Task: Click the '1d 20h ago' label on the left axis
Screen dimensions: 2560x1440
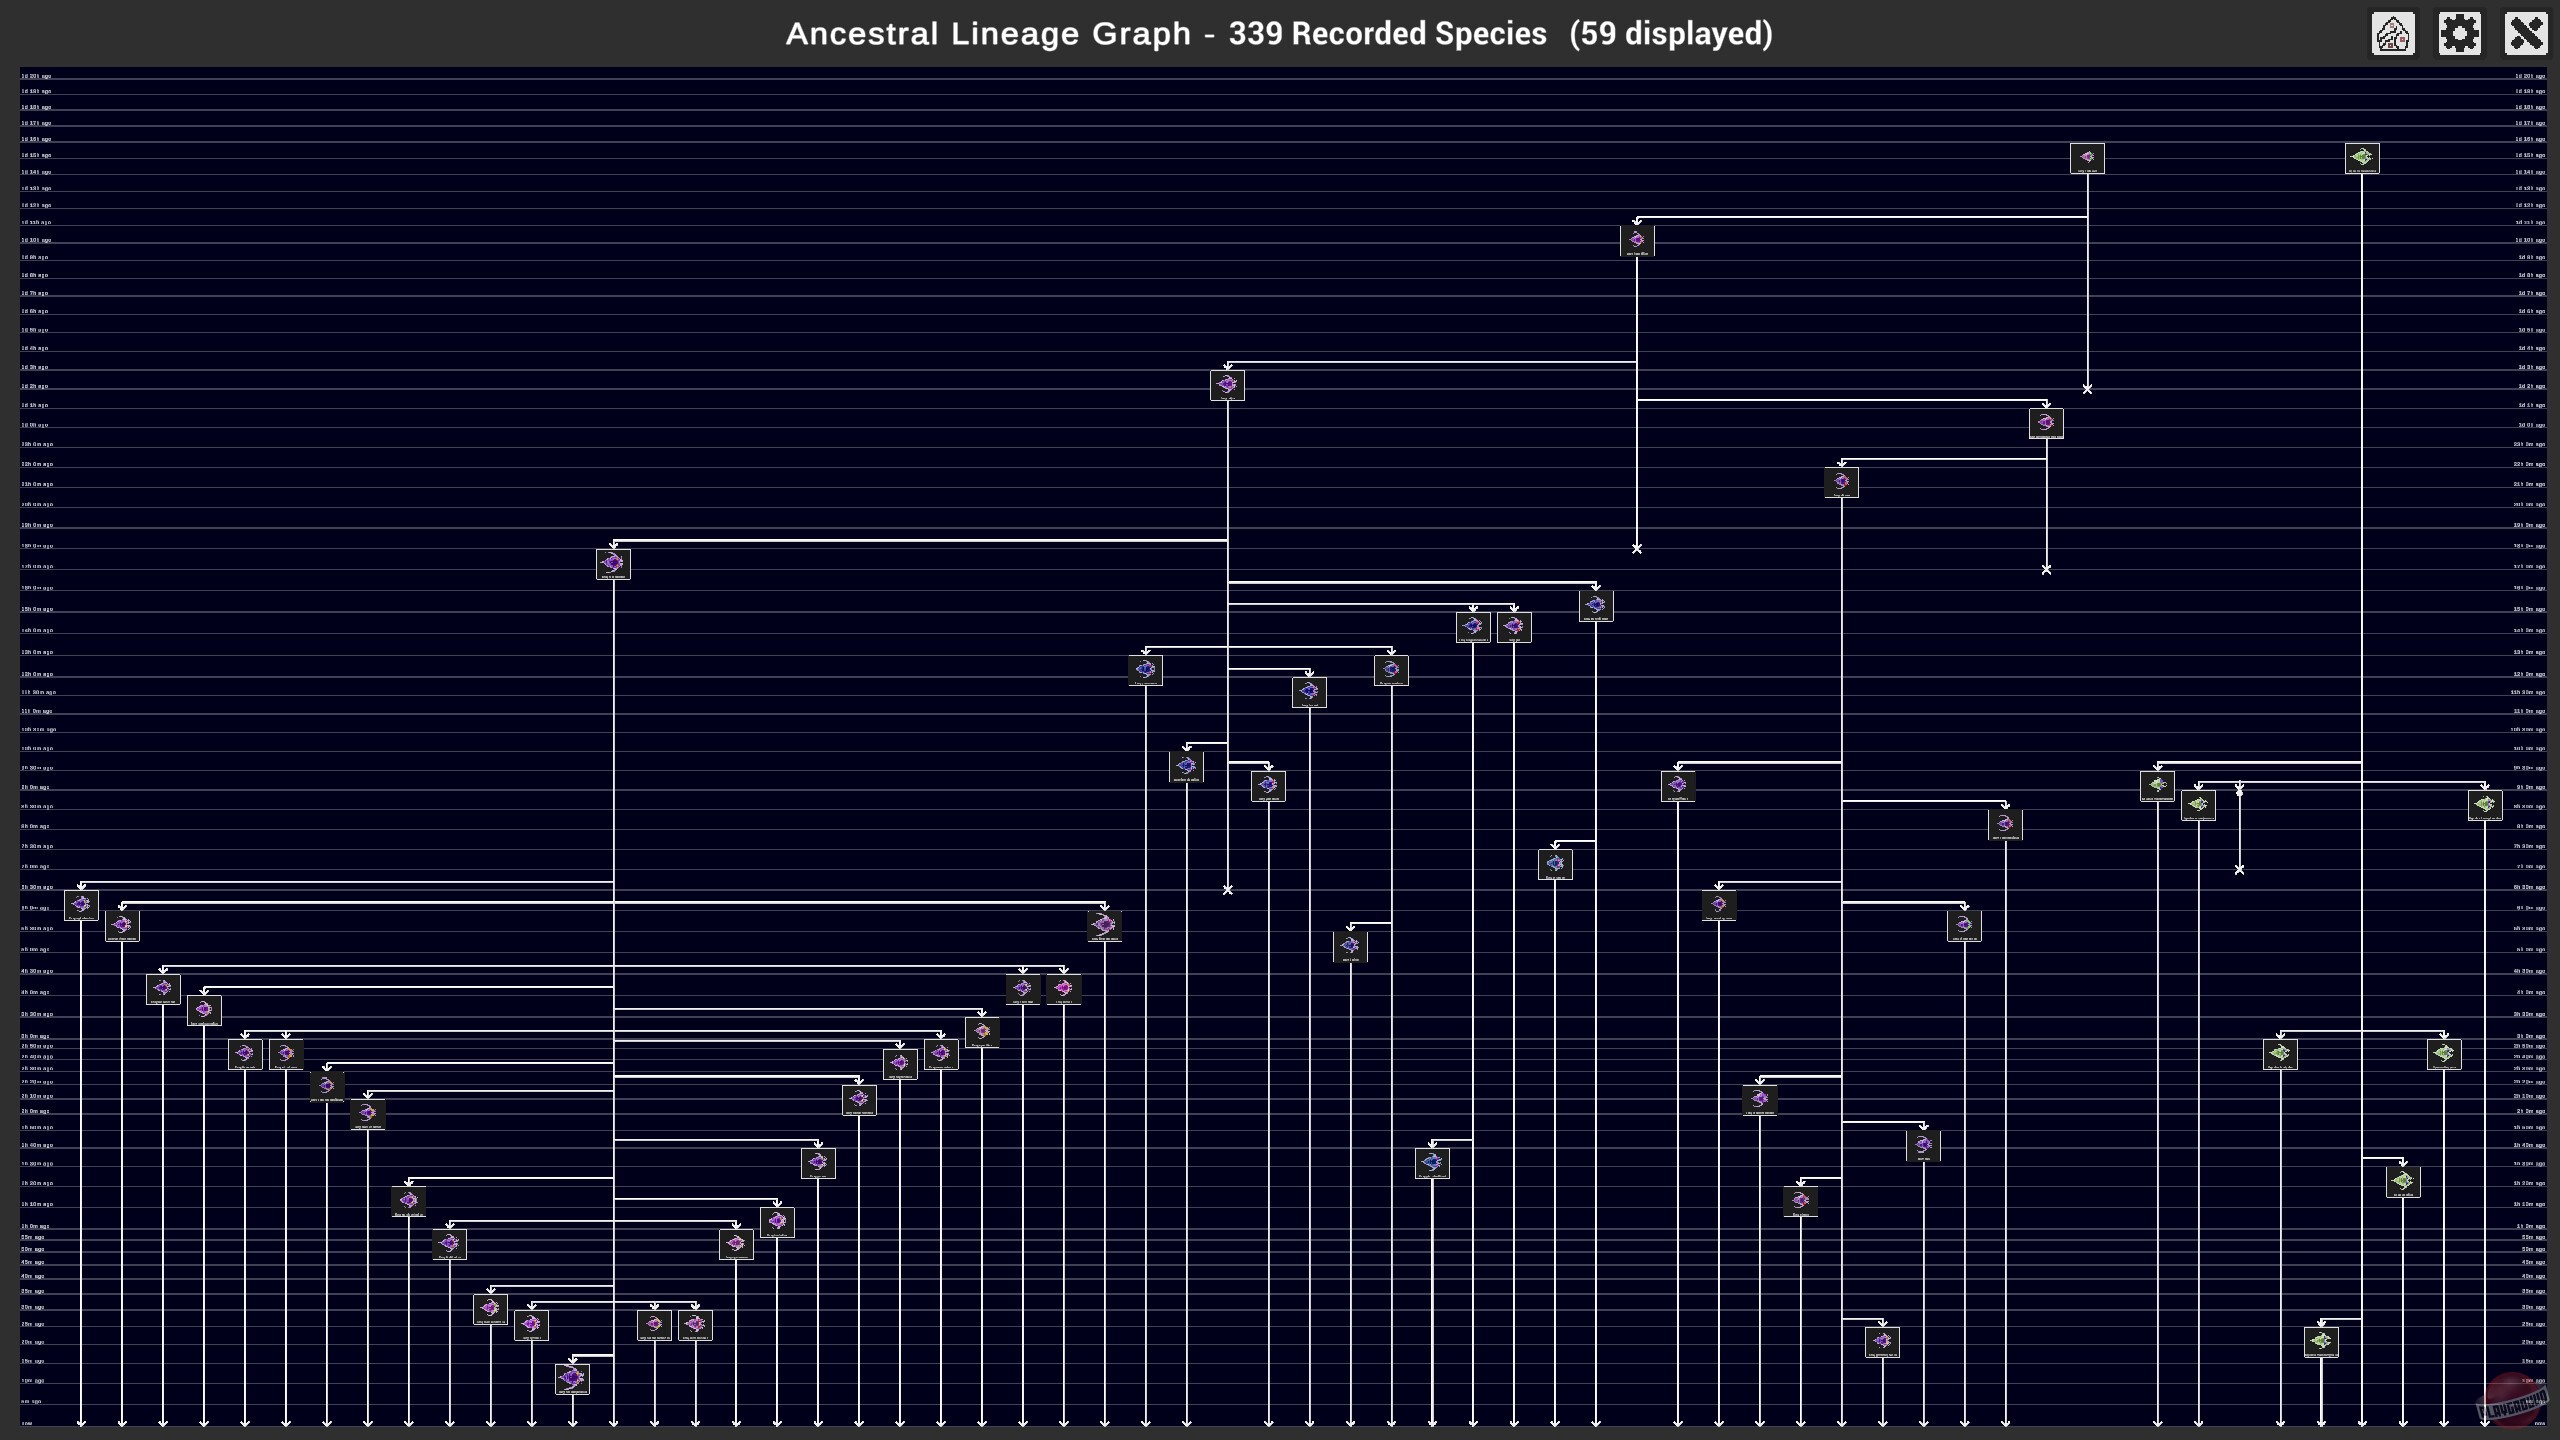Action: pyautogui.click(x=36, y=76)
